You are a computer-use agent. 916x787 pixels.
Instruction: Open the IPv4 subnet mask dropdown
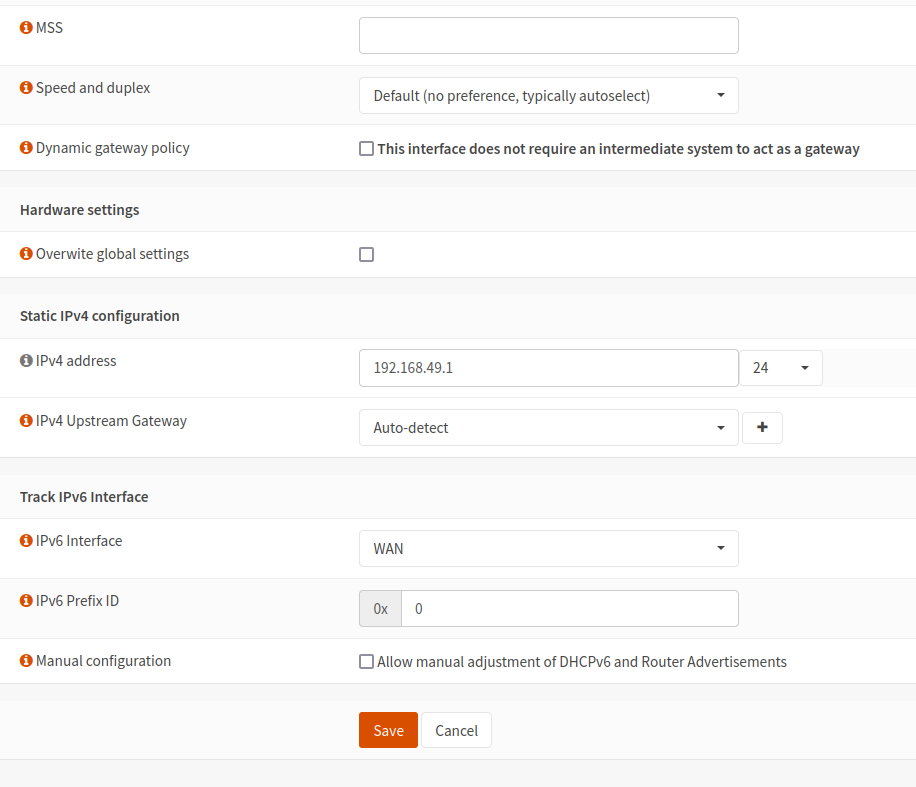pyautogui.click(x=780, y=368)
